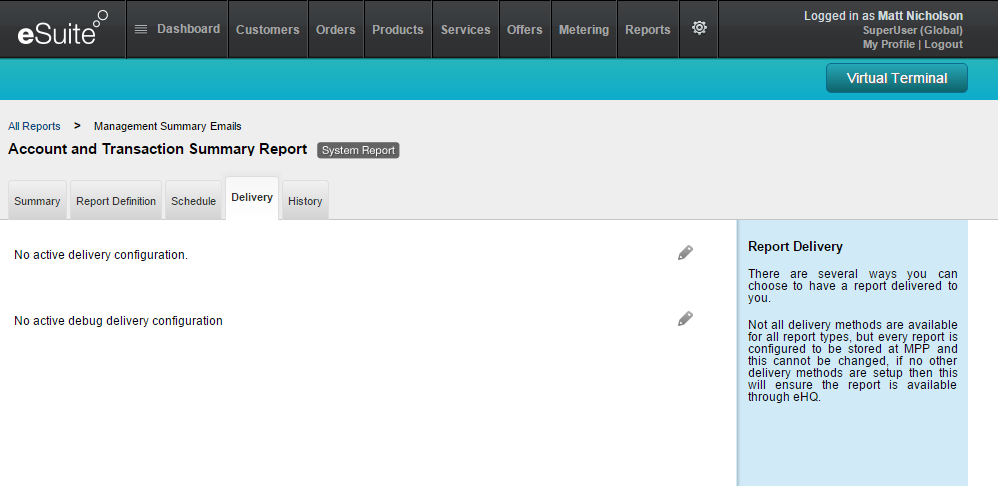Open the Dashboard menu
This screenshot has height=486, width=998.
(177, 29)
